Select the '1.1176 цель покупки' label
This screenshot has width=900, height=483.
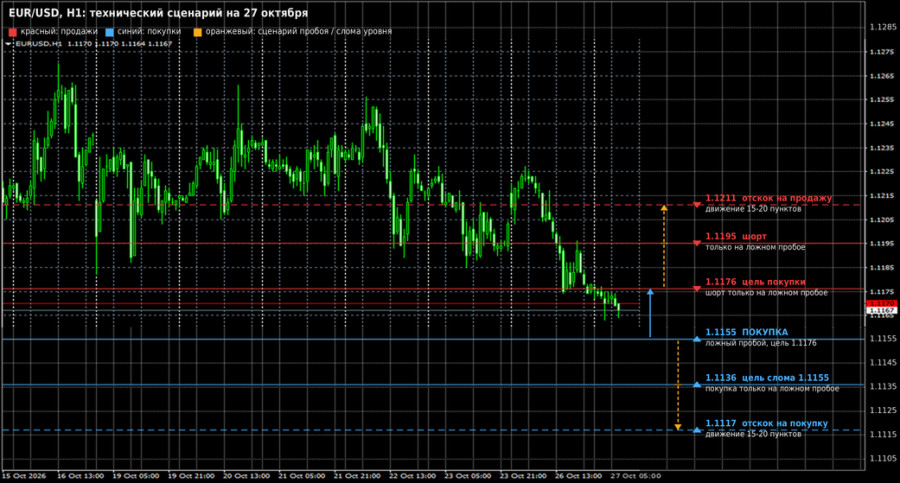point(755,282)
